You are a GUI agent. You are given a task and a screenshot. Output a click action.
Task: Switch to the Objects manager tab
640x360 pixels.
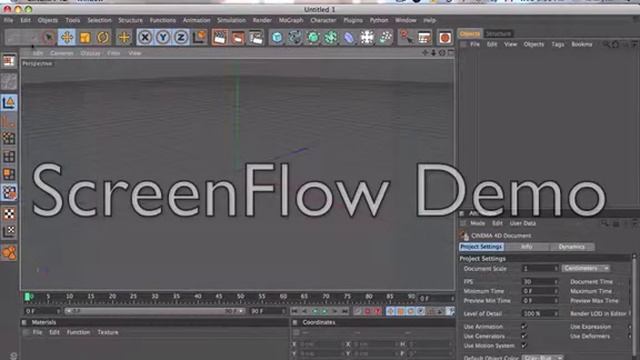pos(470,34)
